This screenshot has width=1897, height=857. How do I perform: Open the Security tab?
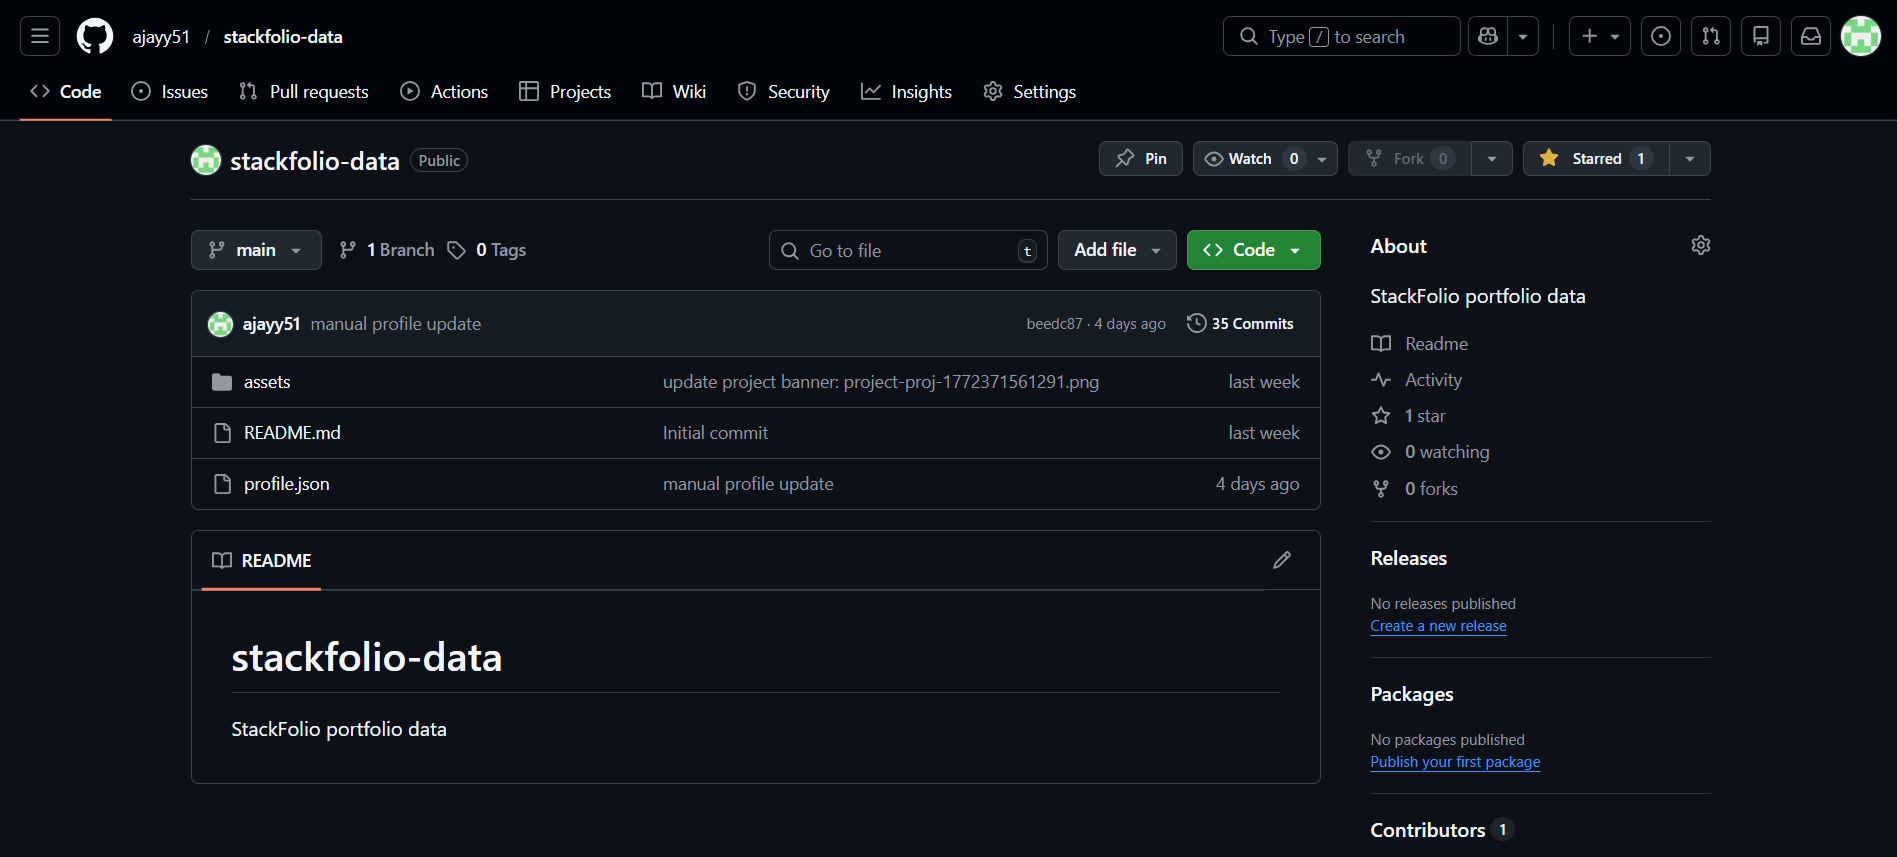coord(784,91)
